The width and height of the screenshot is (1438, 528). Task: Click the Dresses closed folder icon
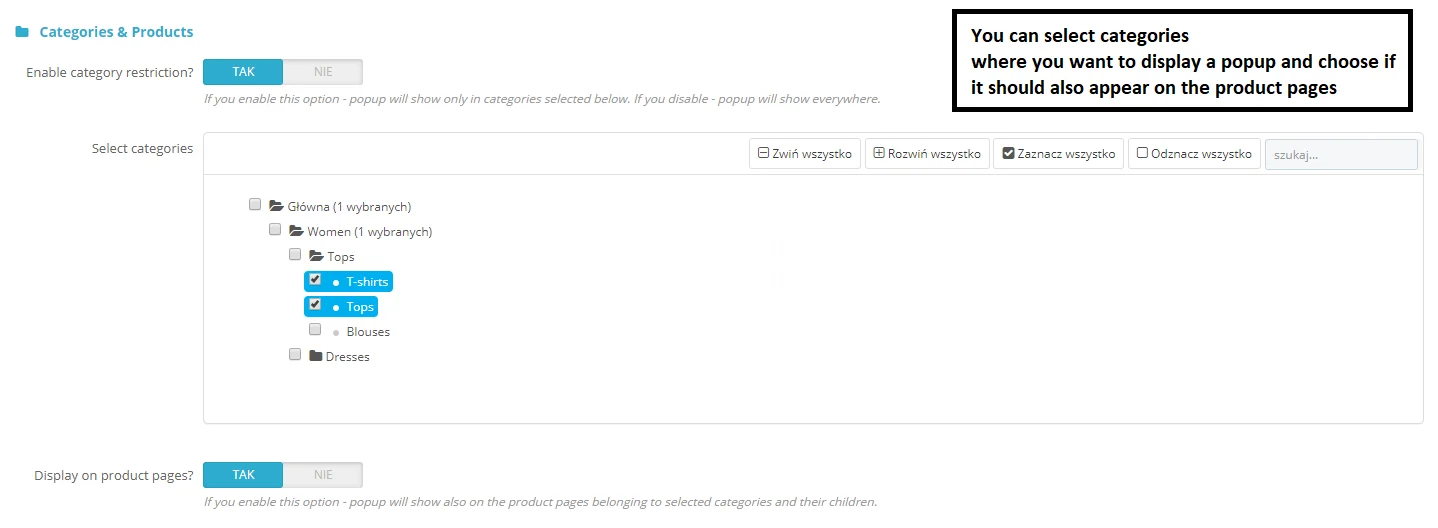point(316,356)
